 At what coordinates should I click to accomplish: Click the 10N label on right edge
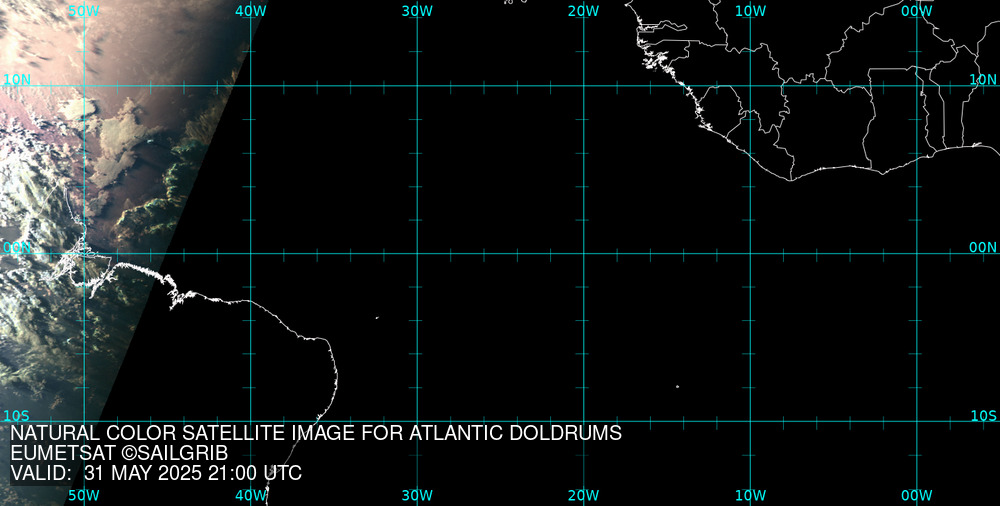click(x=983, y=80)
